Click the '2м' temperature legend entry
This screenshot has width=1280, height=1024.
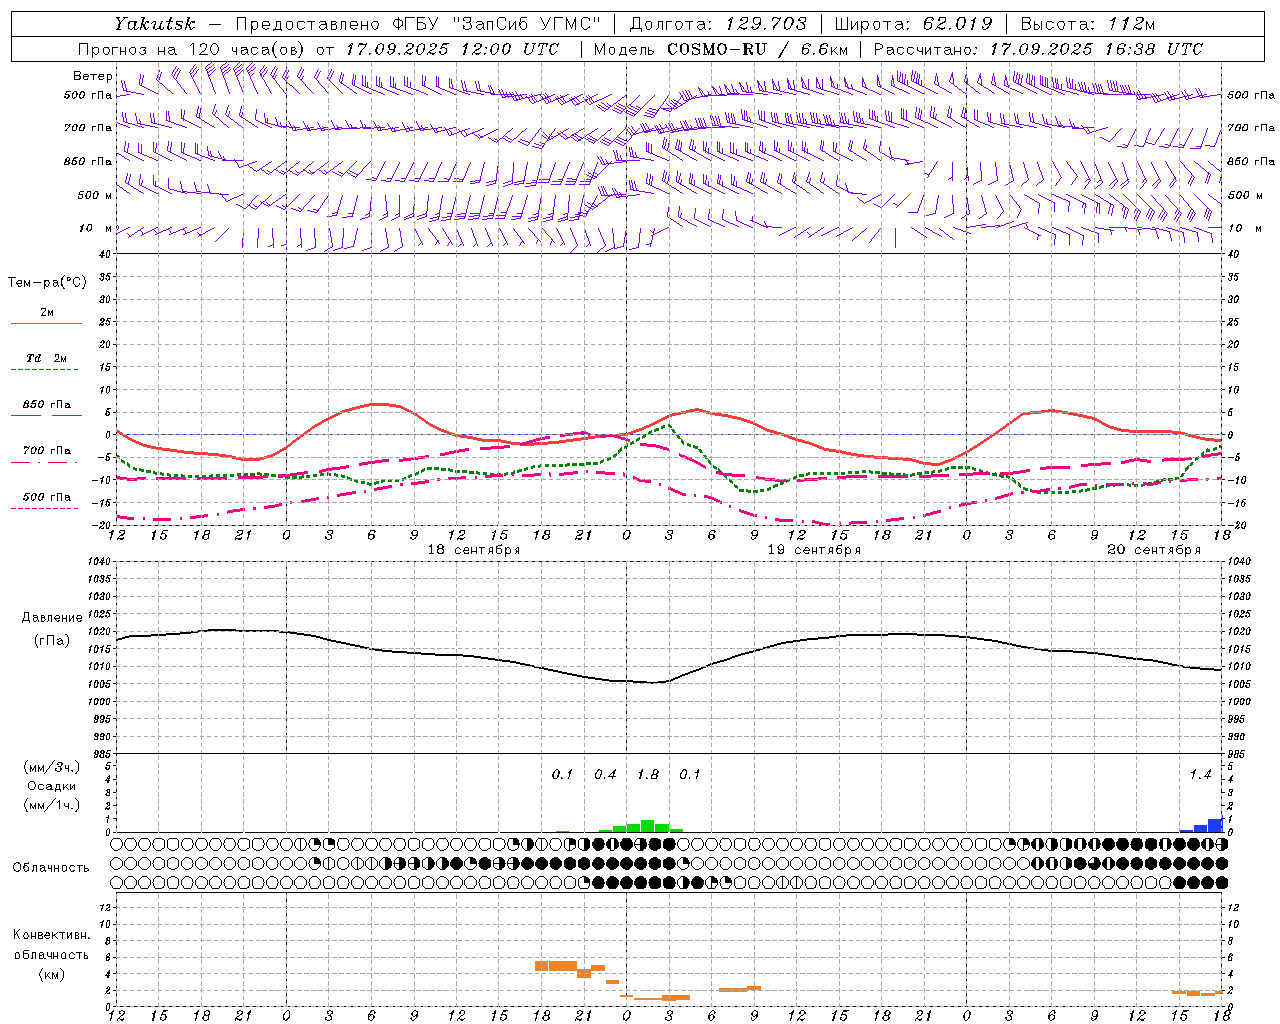click(47, 313)
